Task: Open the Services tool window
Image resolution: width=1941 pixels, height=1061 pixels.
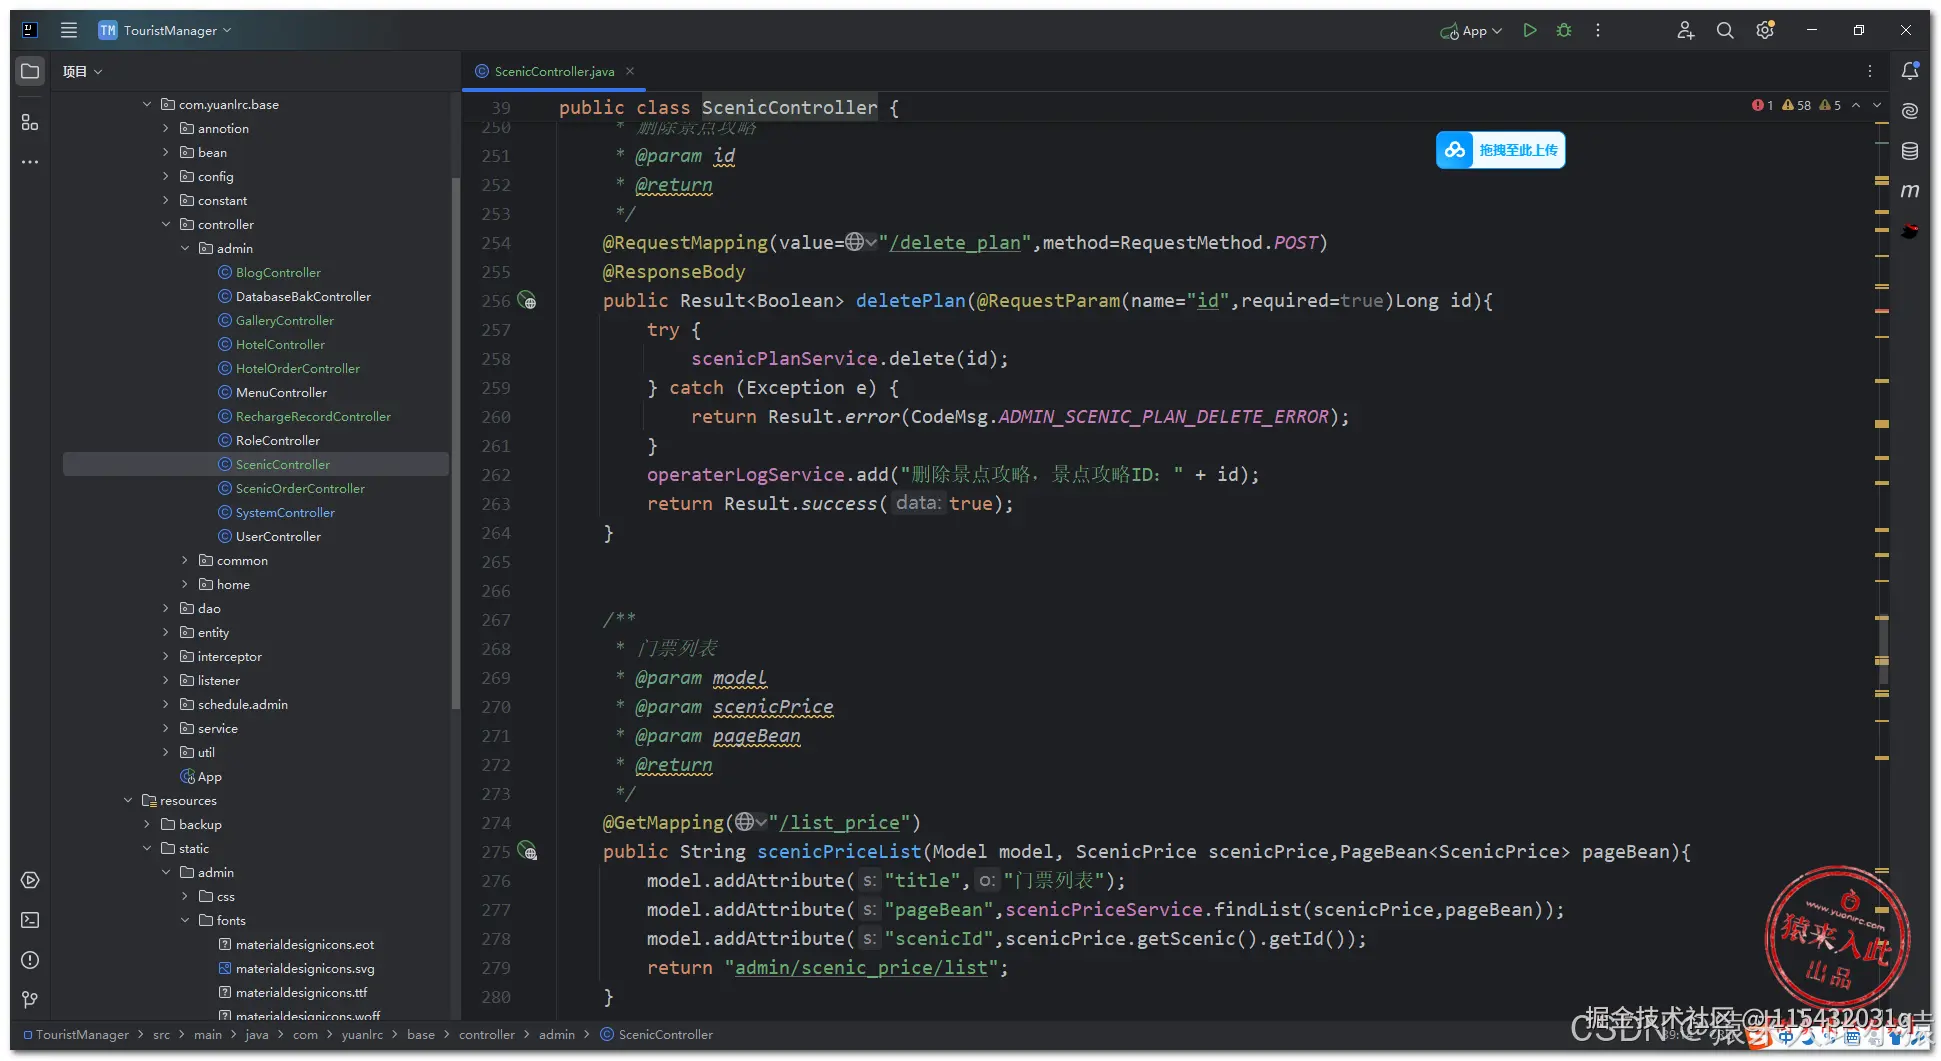Action: (30, 880)
